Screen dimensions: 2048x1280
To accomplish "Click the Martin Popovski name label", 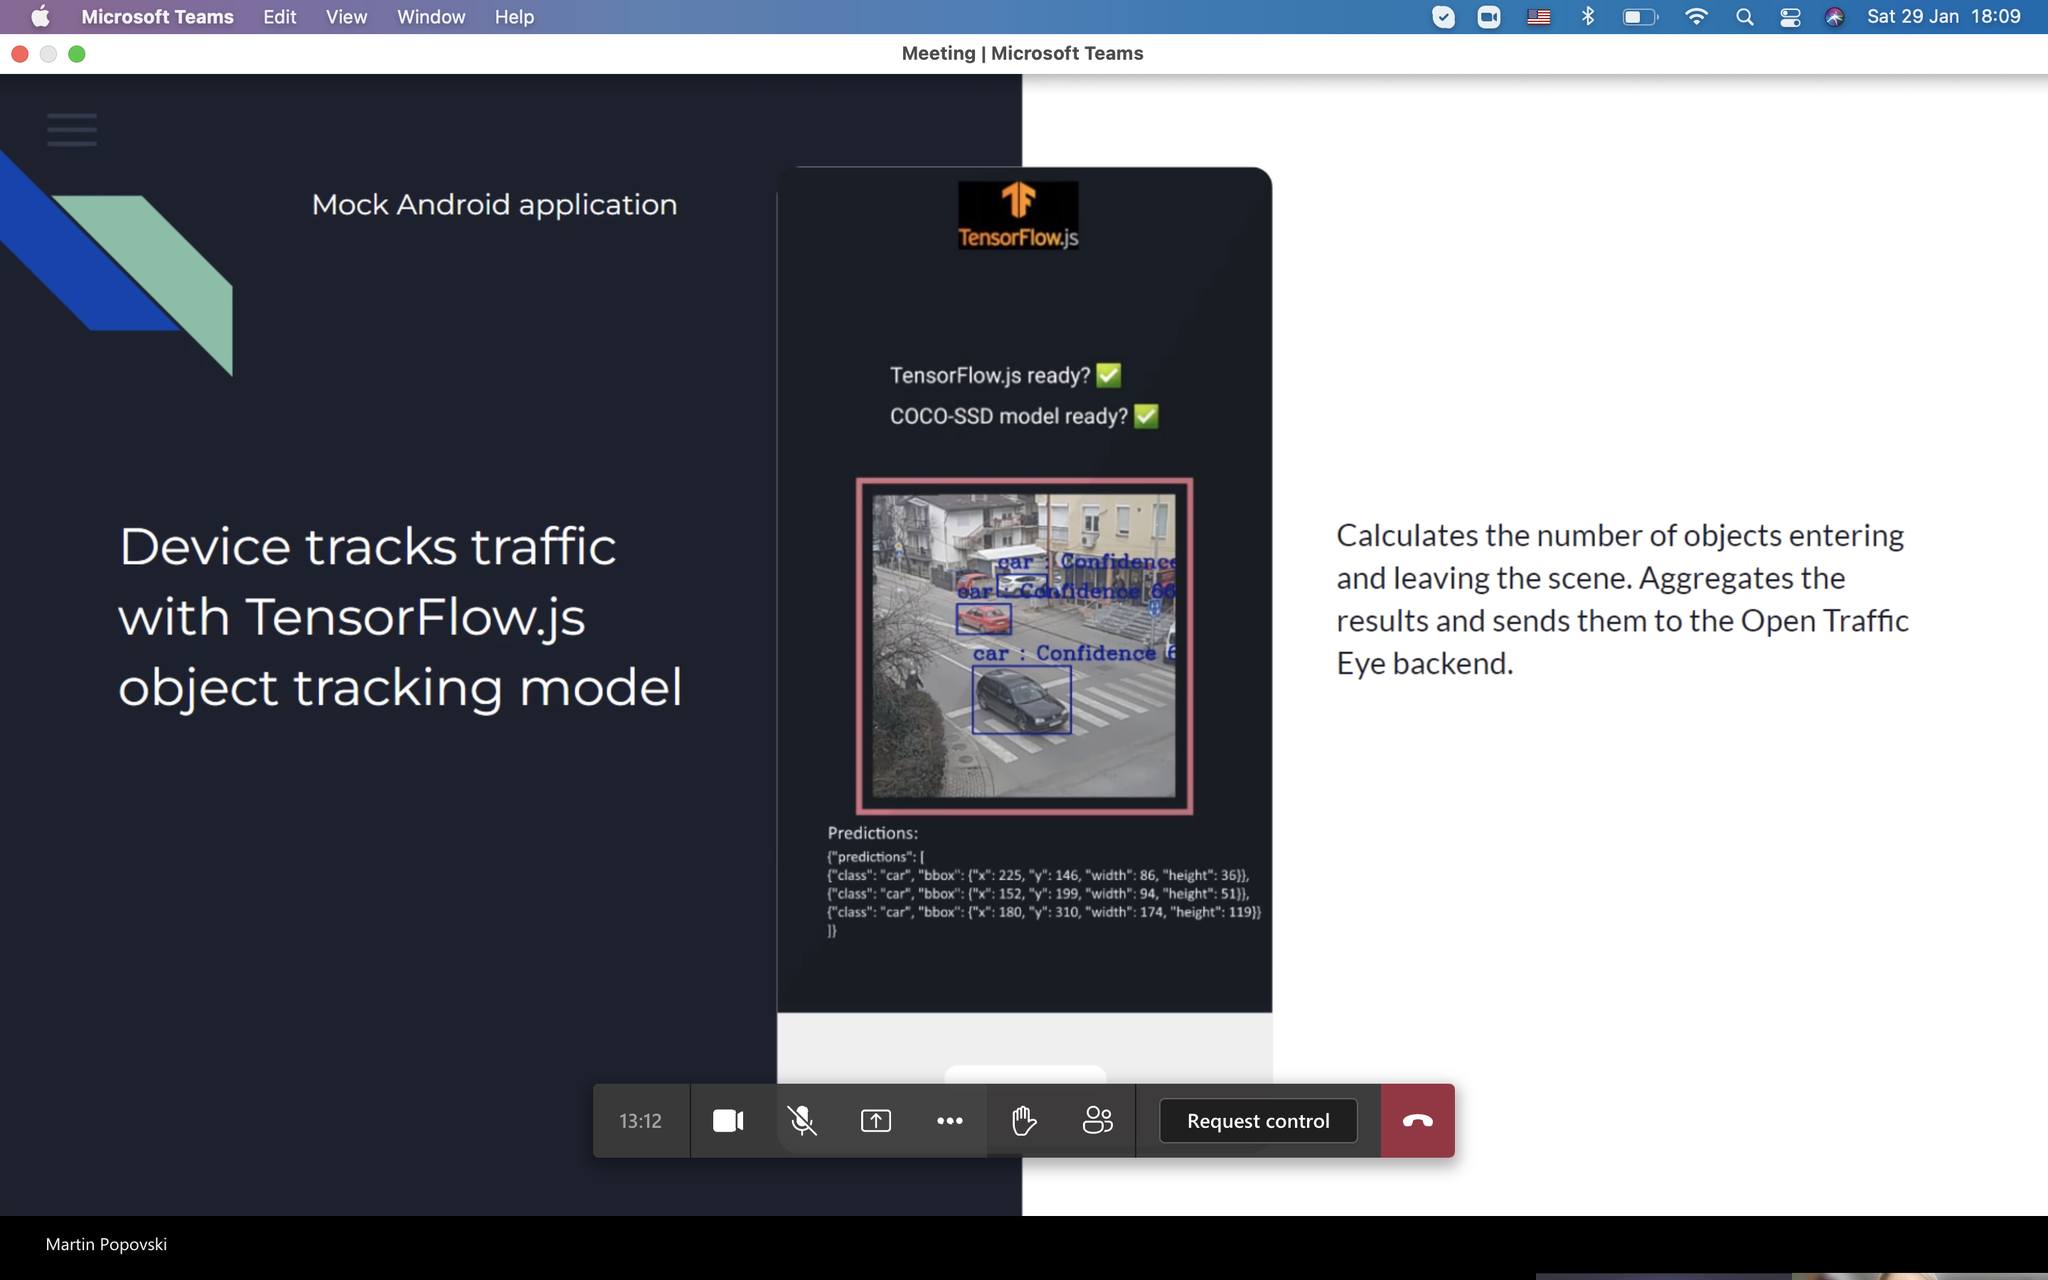I will (x=106, y=1244).
